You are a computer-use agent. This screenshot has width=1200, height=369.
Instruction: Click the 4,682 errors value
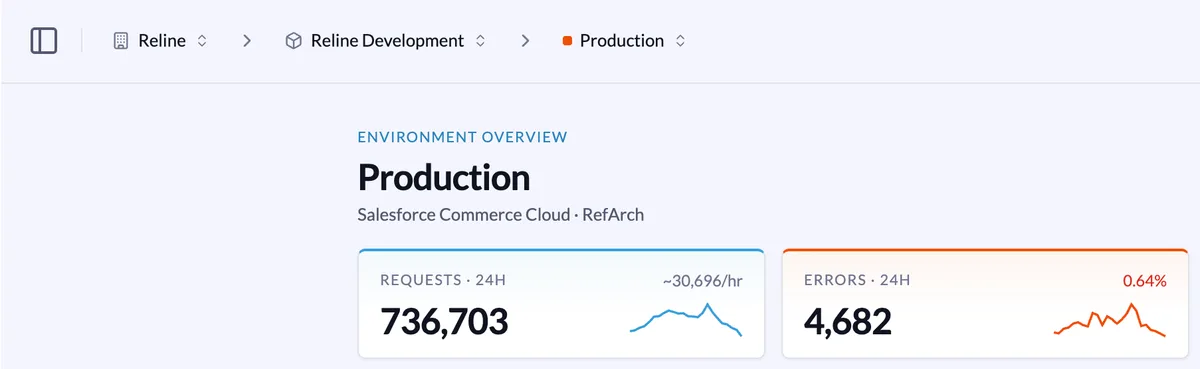click(x=848, y=322)
